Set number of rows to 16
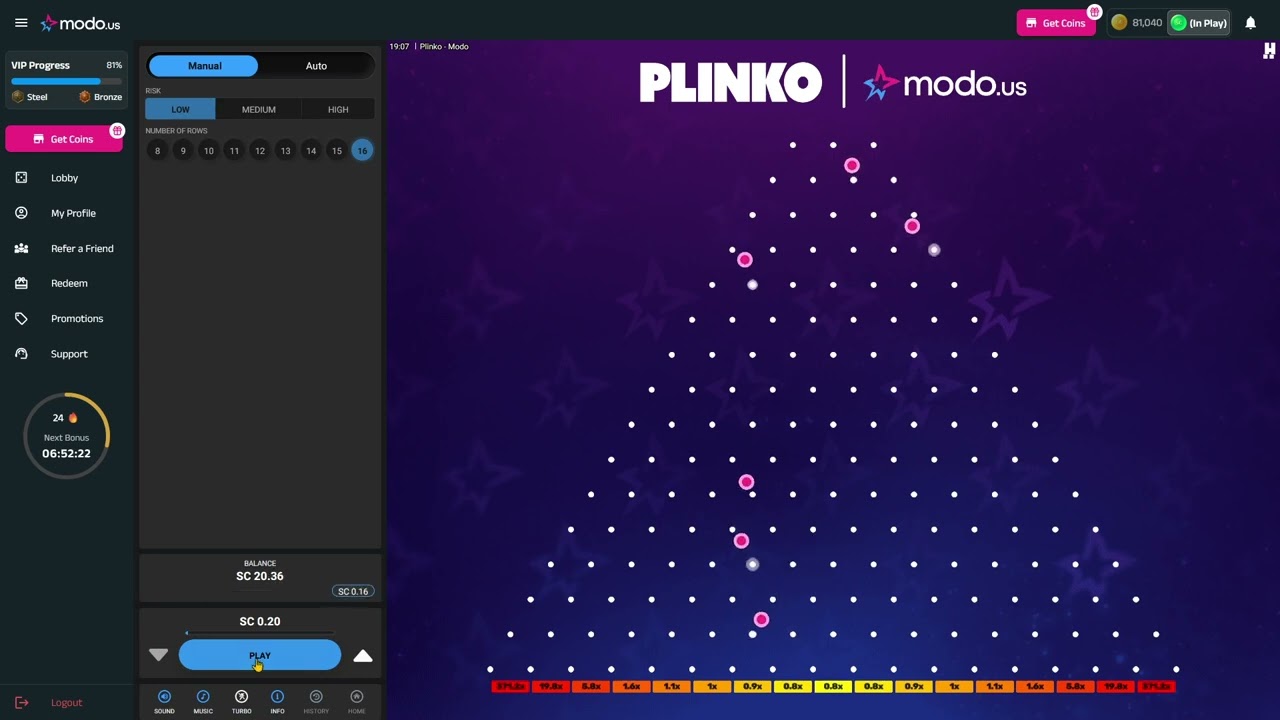1280x720 pixels. [362, 151]
